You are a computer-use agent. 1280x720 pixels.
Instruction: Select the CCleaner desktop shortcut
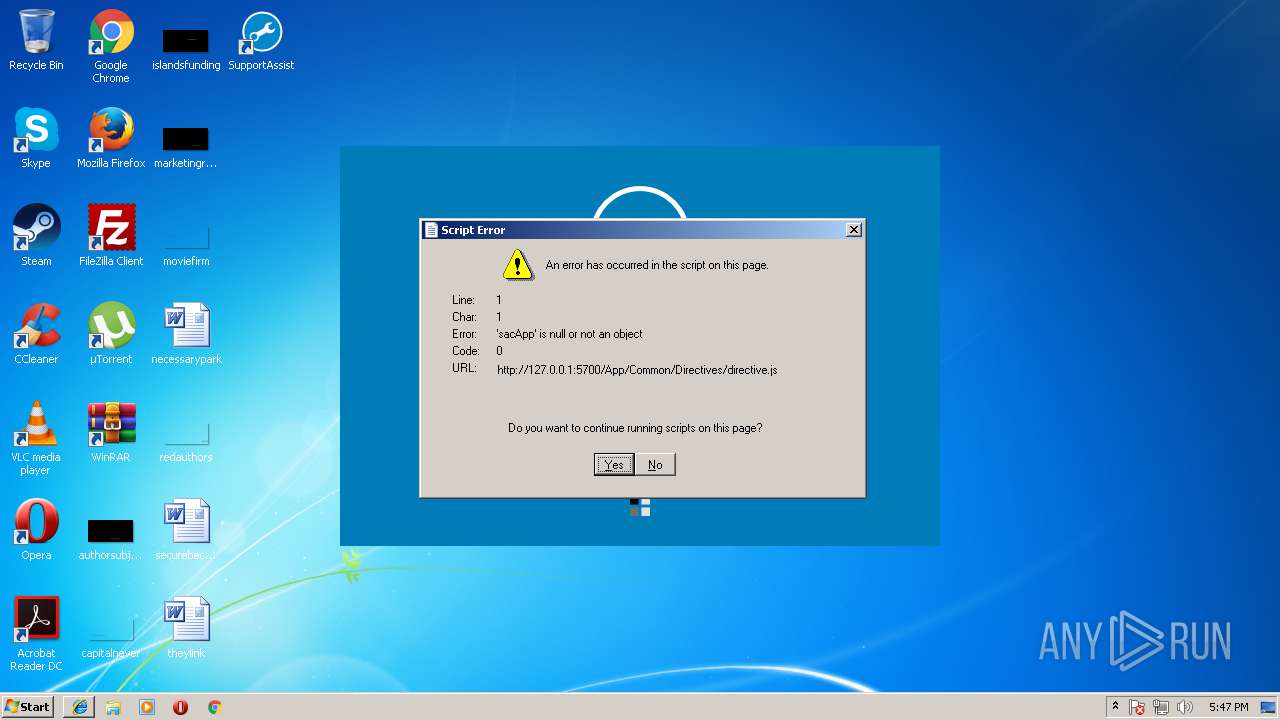36,334
